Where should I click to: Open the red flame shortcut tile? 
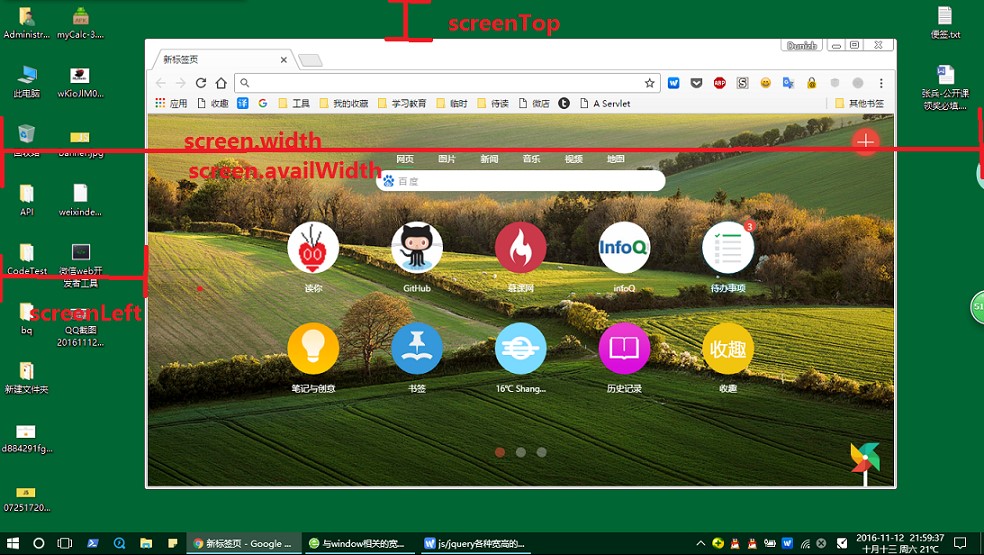[x=520, y=247]
